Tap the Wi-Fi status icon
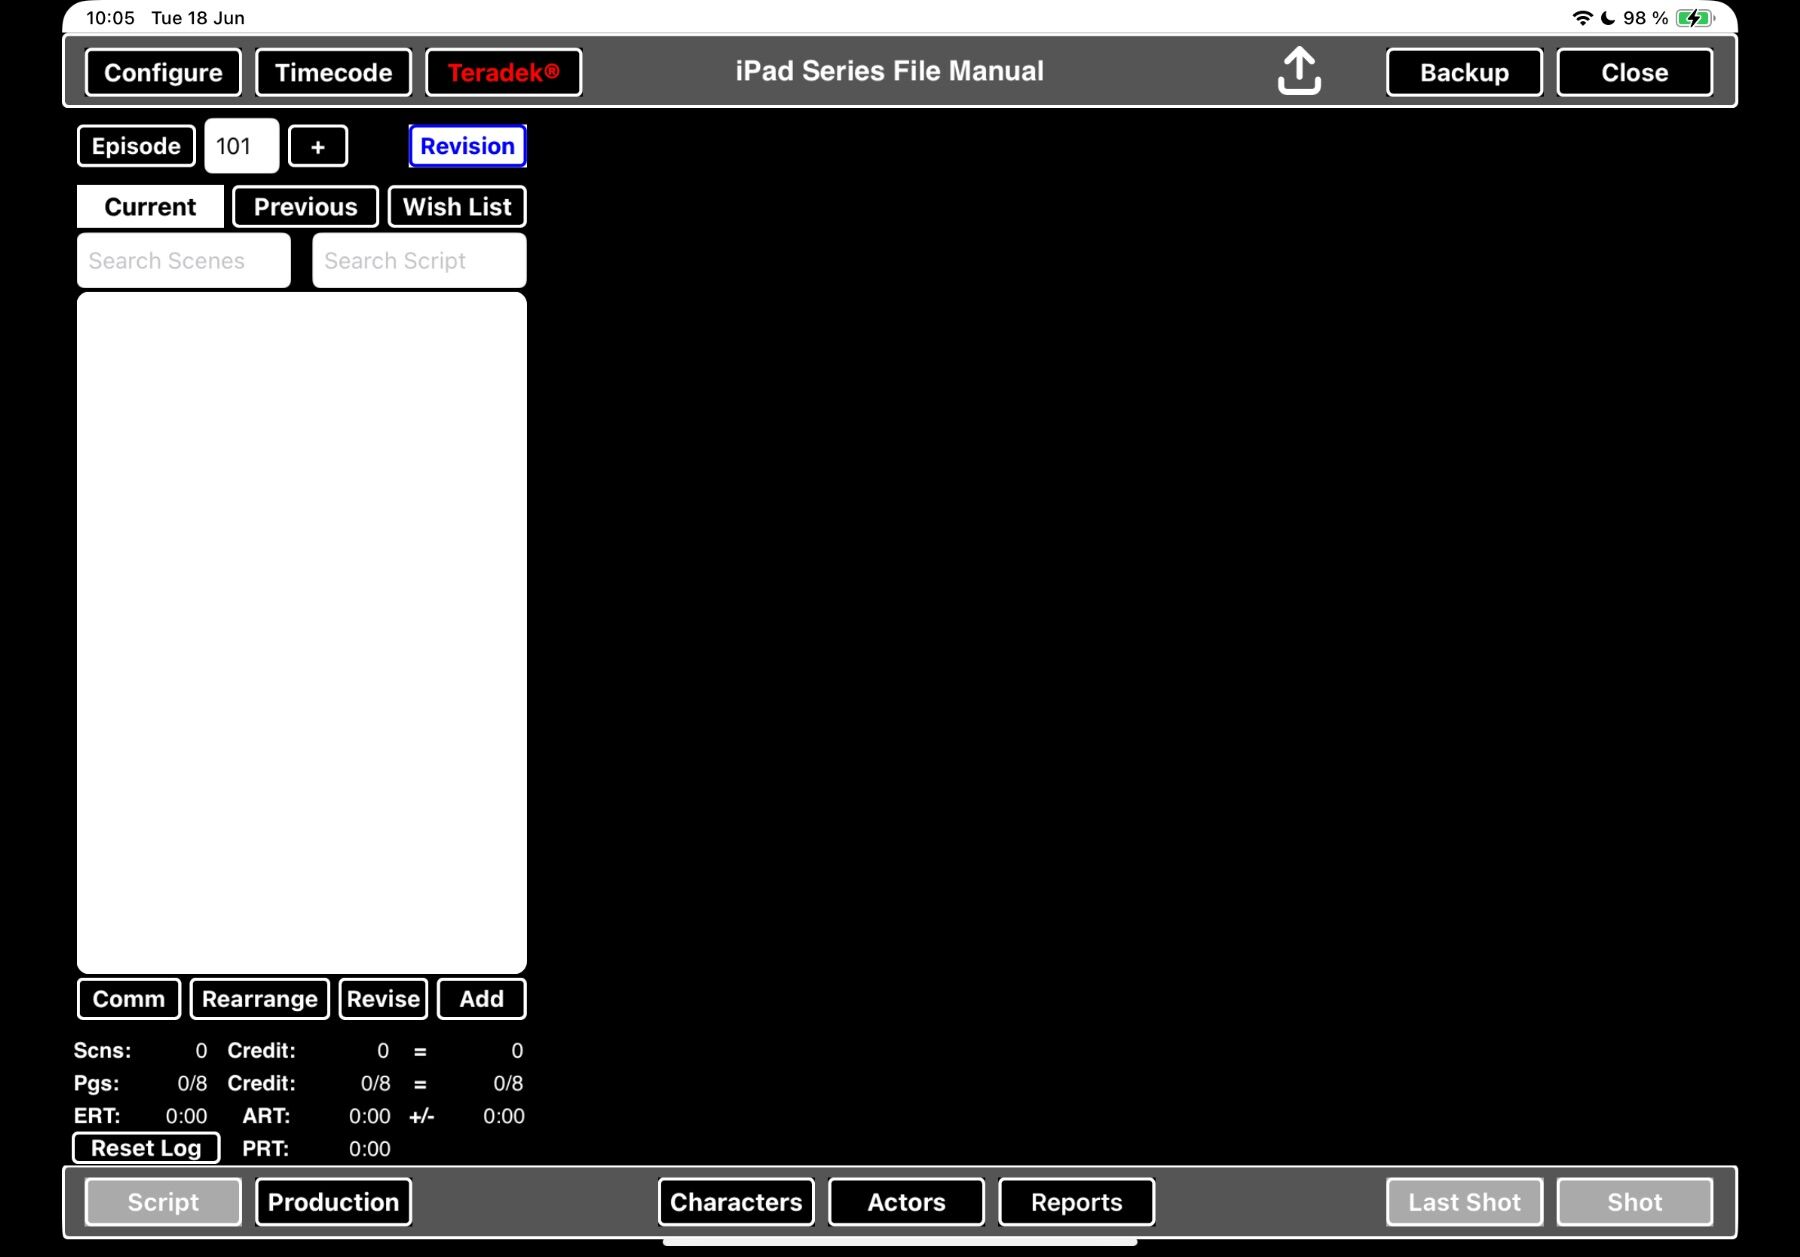The height and width of the screenshot is (1257, 1800). (x=1582, y=18)
